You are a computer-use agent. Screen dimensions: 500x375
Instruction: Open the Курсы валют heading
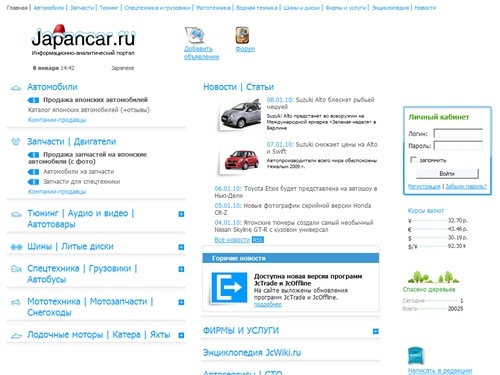[426, 211]
